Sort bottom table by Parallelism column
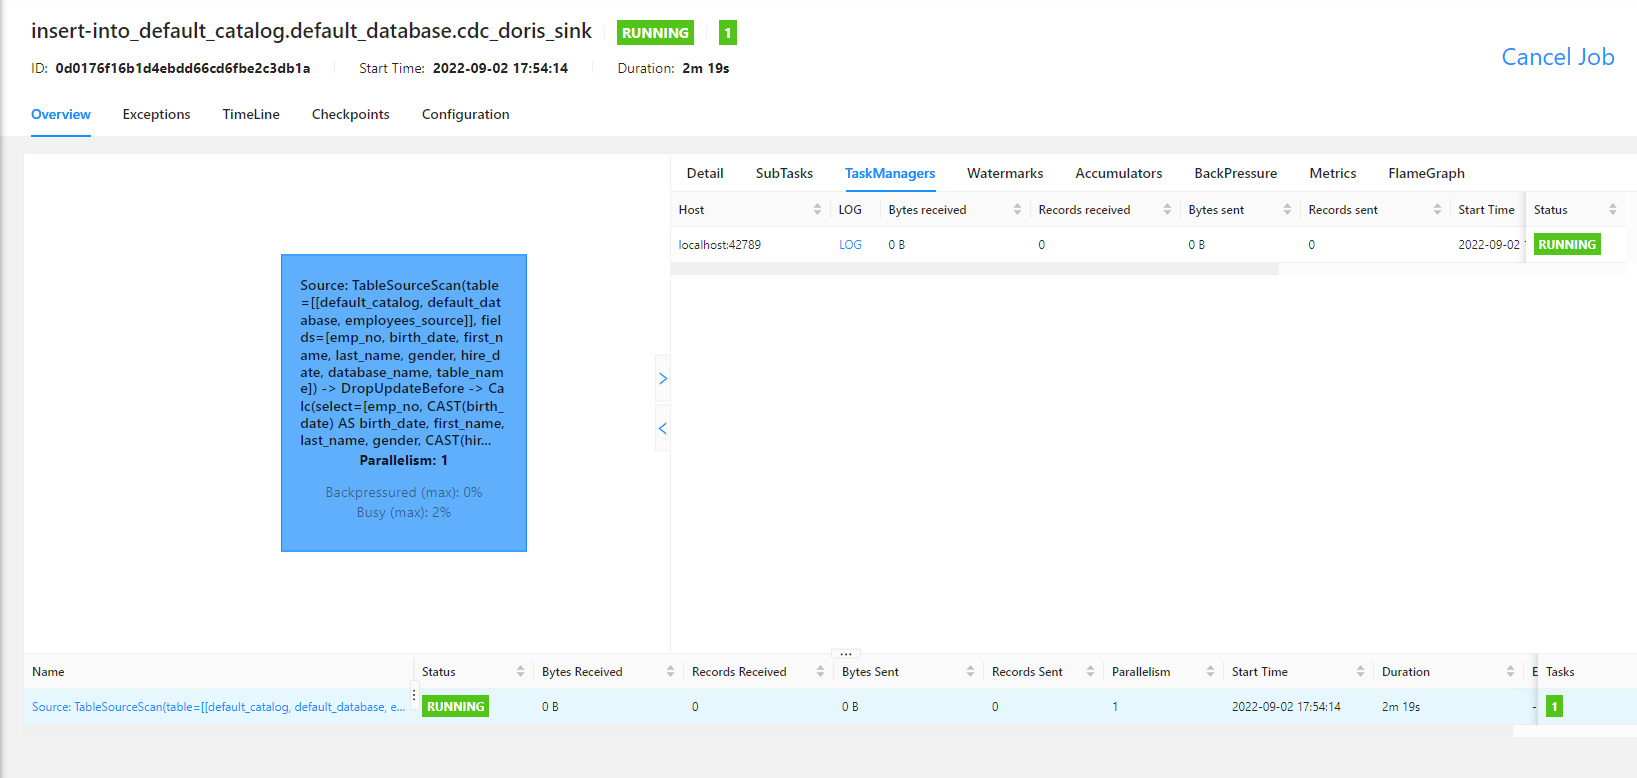This screenshot has height=778, width=1637. pyautogui.click(x=1210, y=672)
